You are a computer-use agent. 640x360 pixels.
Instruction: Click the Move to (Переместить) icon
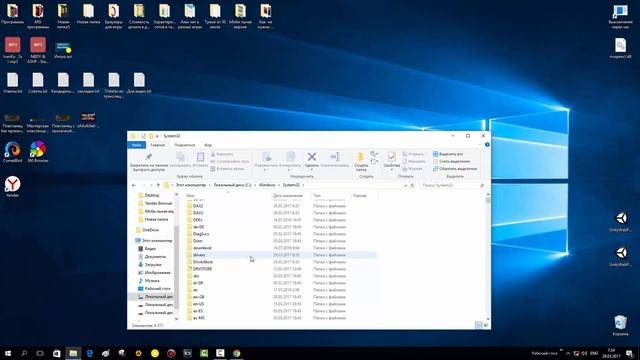point(267,157)
